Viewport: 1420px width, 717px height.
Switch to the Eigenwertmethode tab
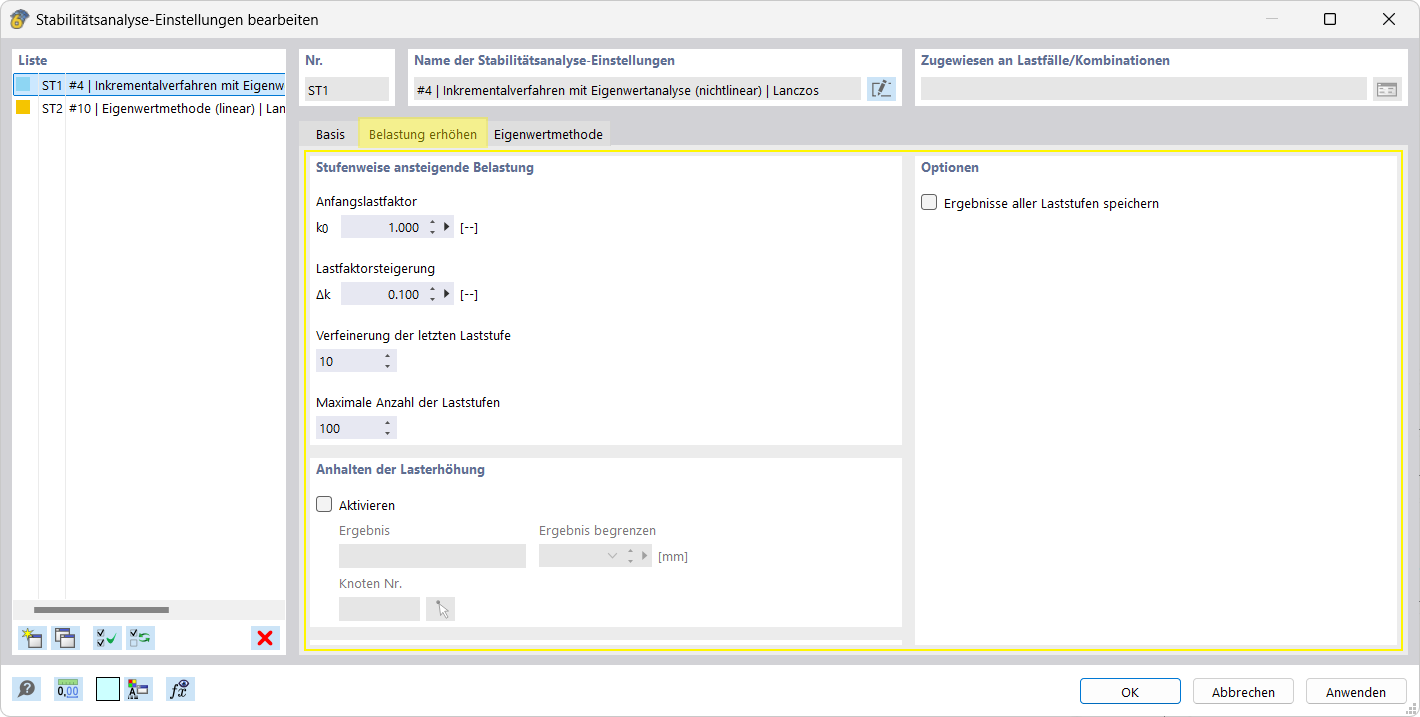[548, 132]
